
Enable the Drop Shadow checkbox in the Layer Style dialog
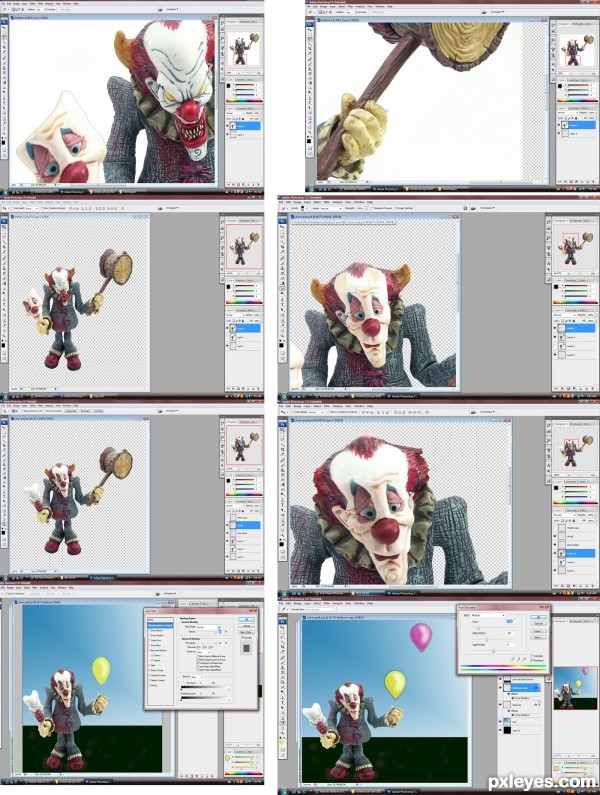point(150,630)
